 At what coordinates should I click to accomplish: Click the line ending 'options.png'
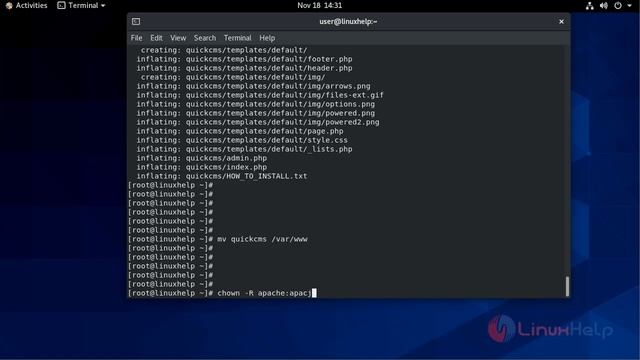[256, 104]
